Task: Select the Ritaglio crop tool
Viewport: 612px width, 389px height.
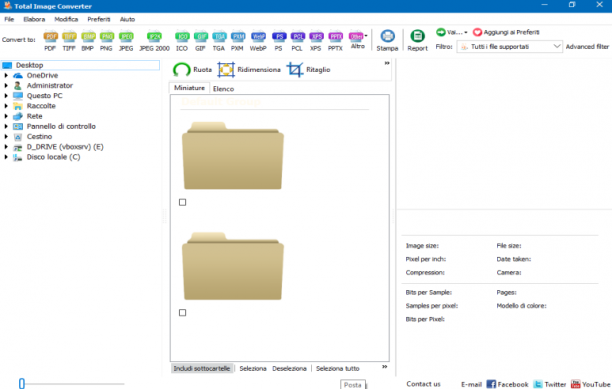Action: [x=309, y=70]
